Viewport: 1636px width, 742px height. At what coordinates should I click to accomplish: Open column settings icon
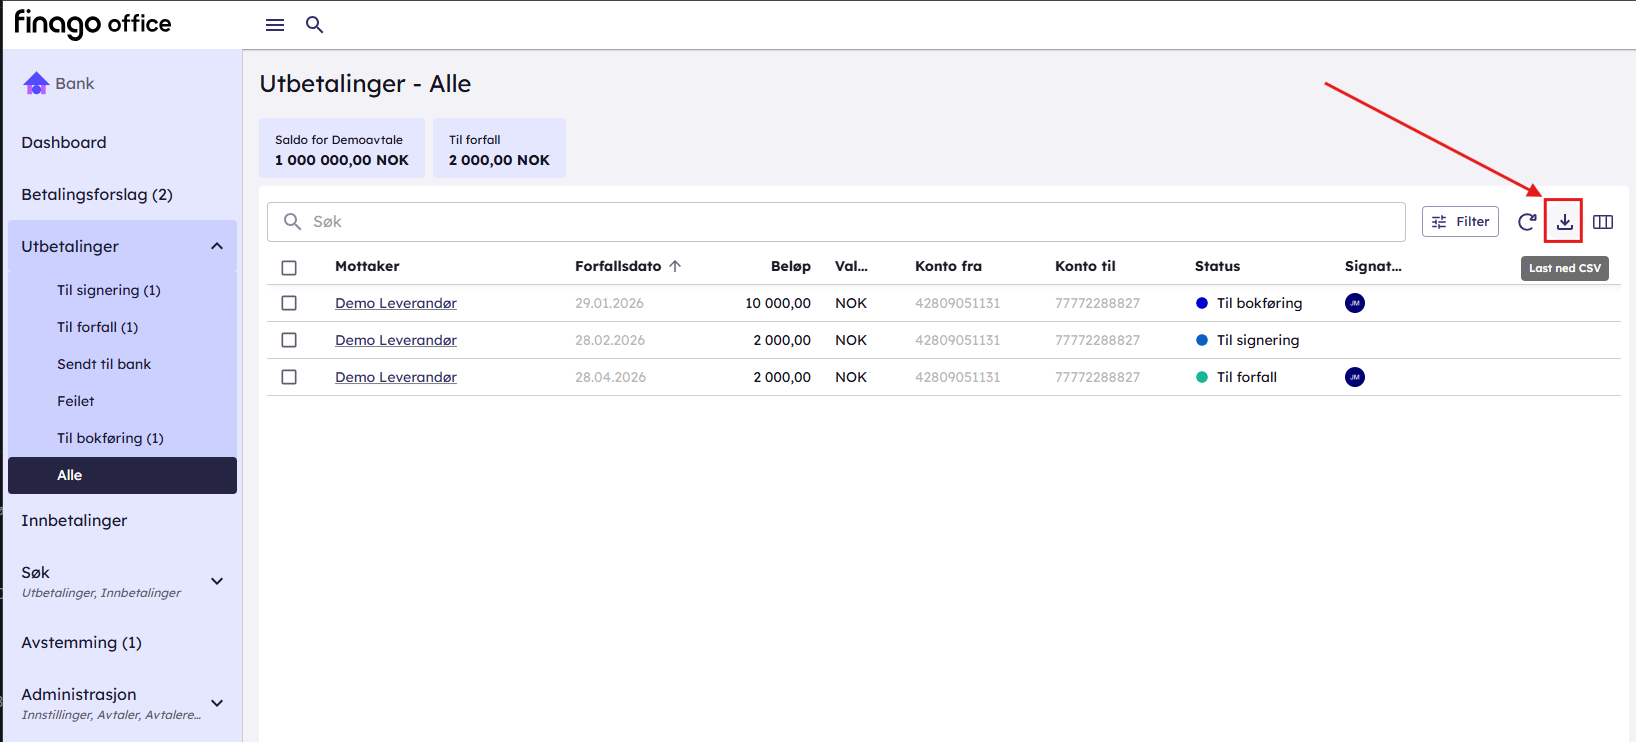(x=1602, y=222)
